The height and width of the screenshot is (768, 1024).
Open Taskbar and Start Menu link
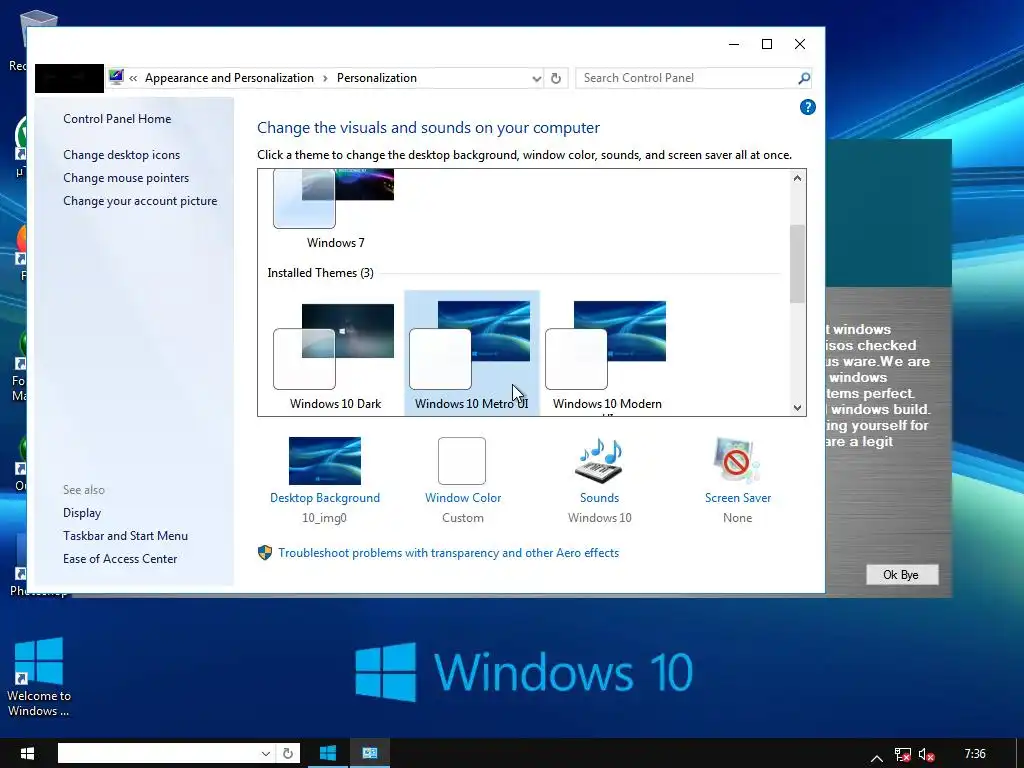[125, 536]
